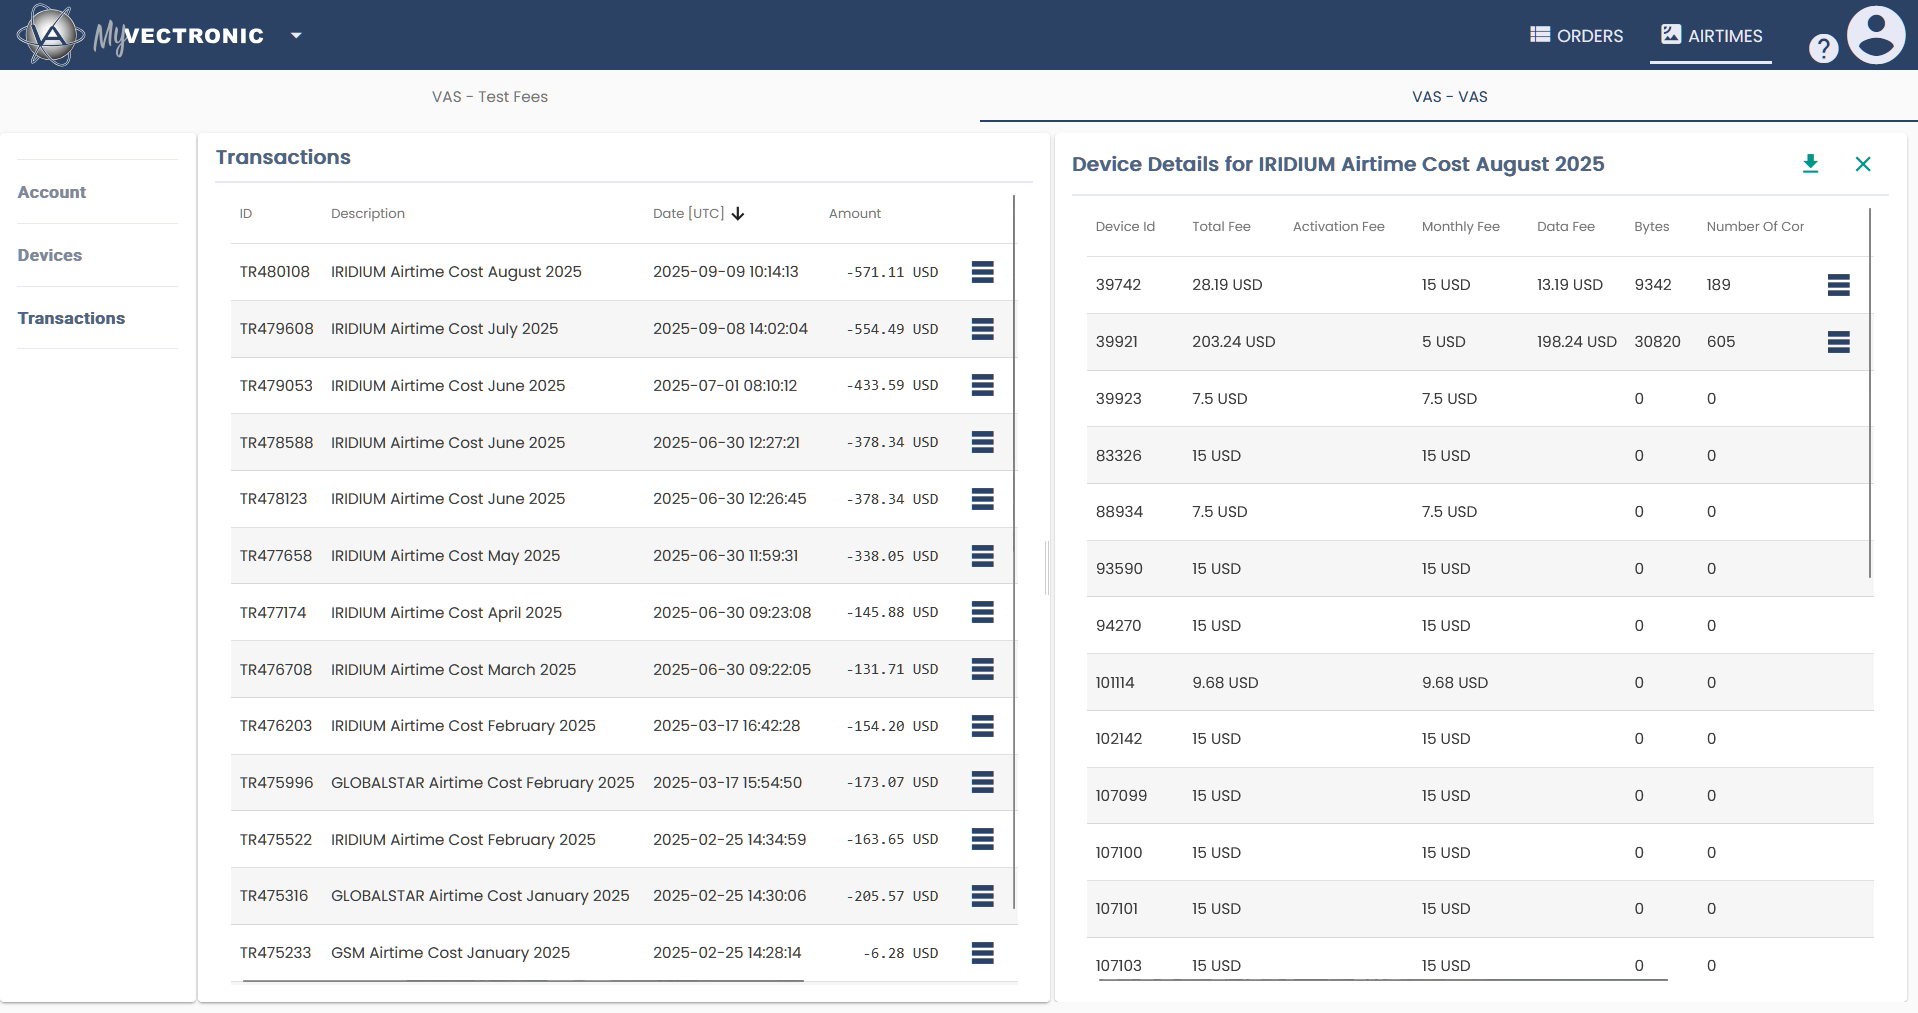Image resolution: width=1918 pixels, height=1013 pixels.
Task: Open row menu for device 39742
Action: tap(1838, 285)
